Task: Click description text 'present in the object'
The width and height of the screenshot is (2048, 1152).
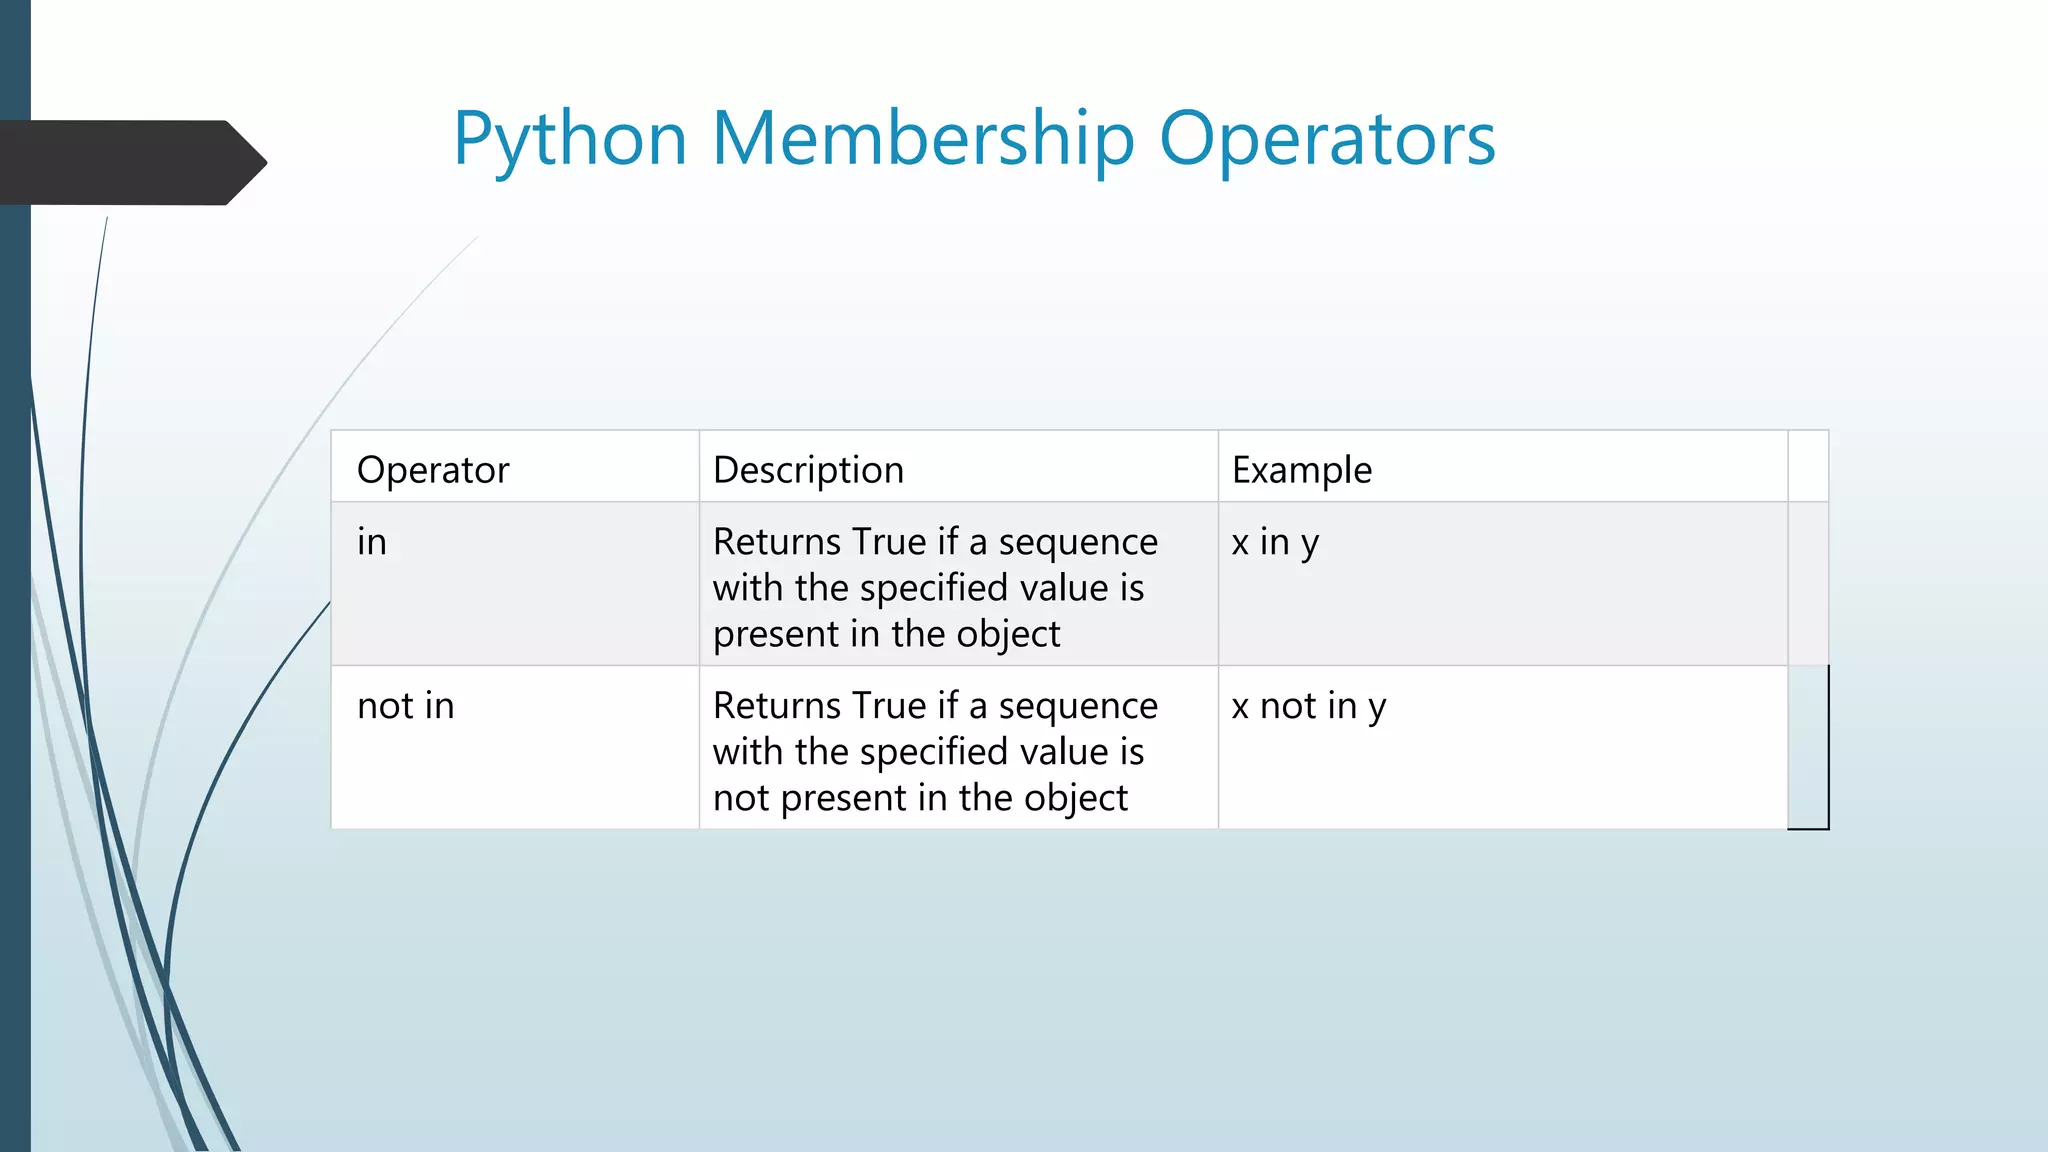Action: coord(886,635)
